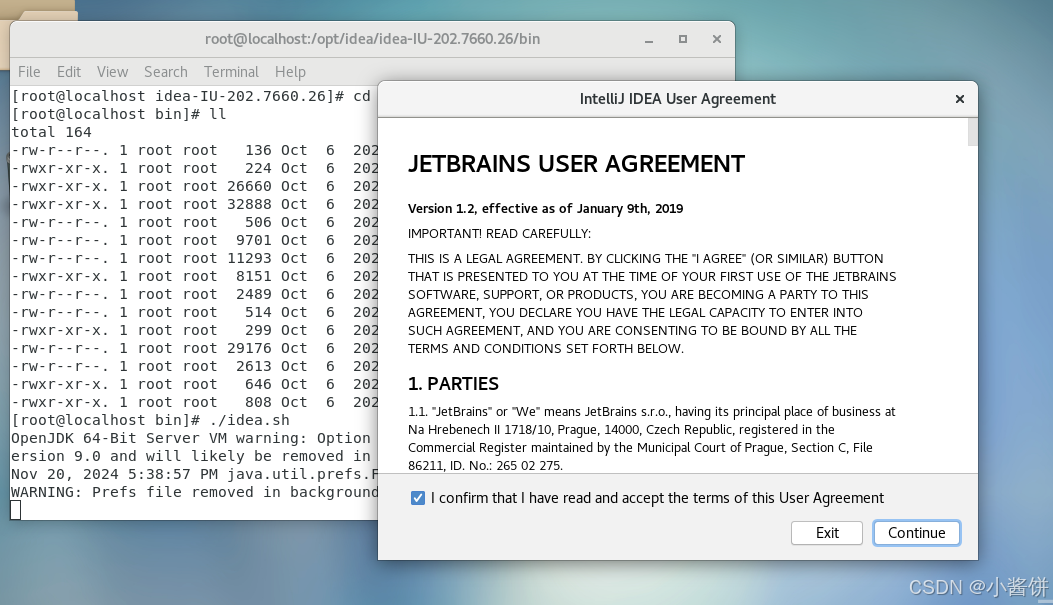
Task: Open the Search menu in terminal
Action: (165, 72)
